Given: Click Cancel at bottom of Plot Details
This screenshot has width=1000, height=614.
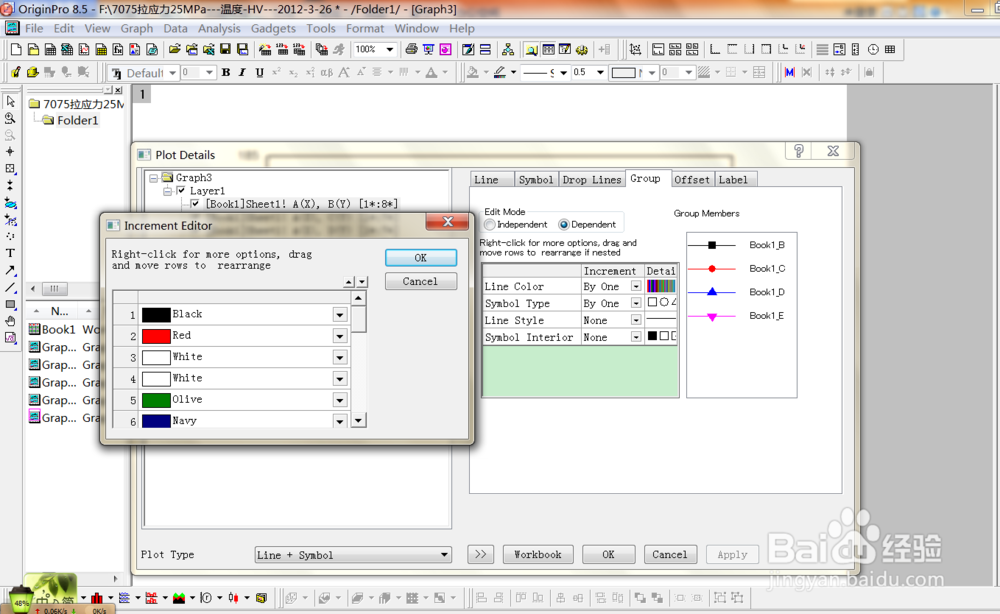Looking at the screenshot, I should (x=670, y=555).
